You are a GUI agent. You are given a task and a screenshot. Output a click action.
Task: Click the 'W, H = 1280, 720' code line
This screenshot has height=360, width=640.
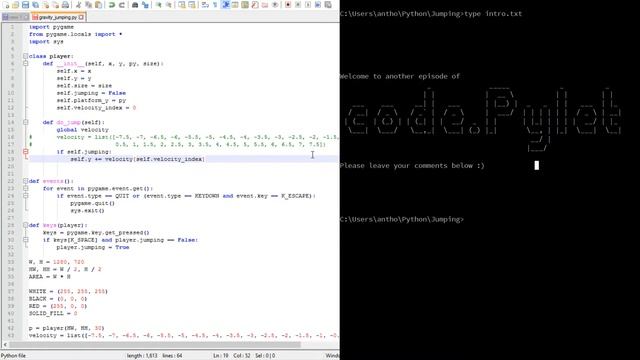[56, 262]
